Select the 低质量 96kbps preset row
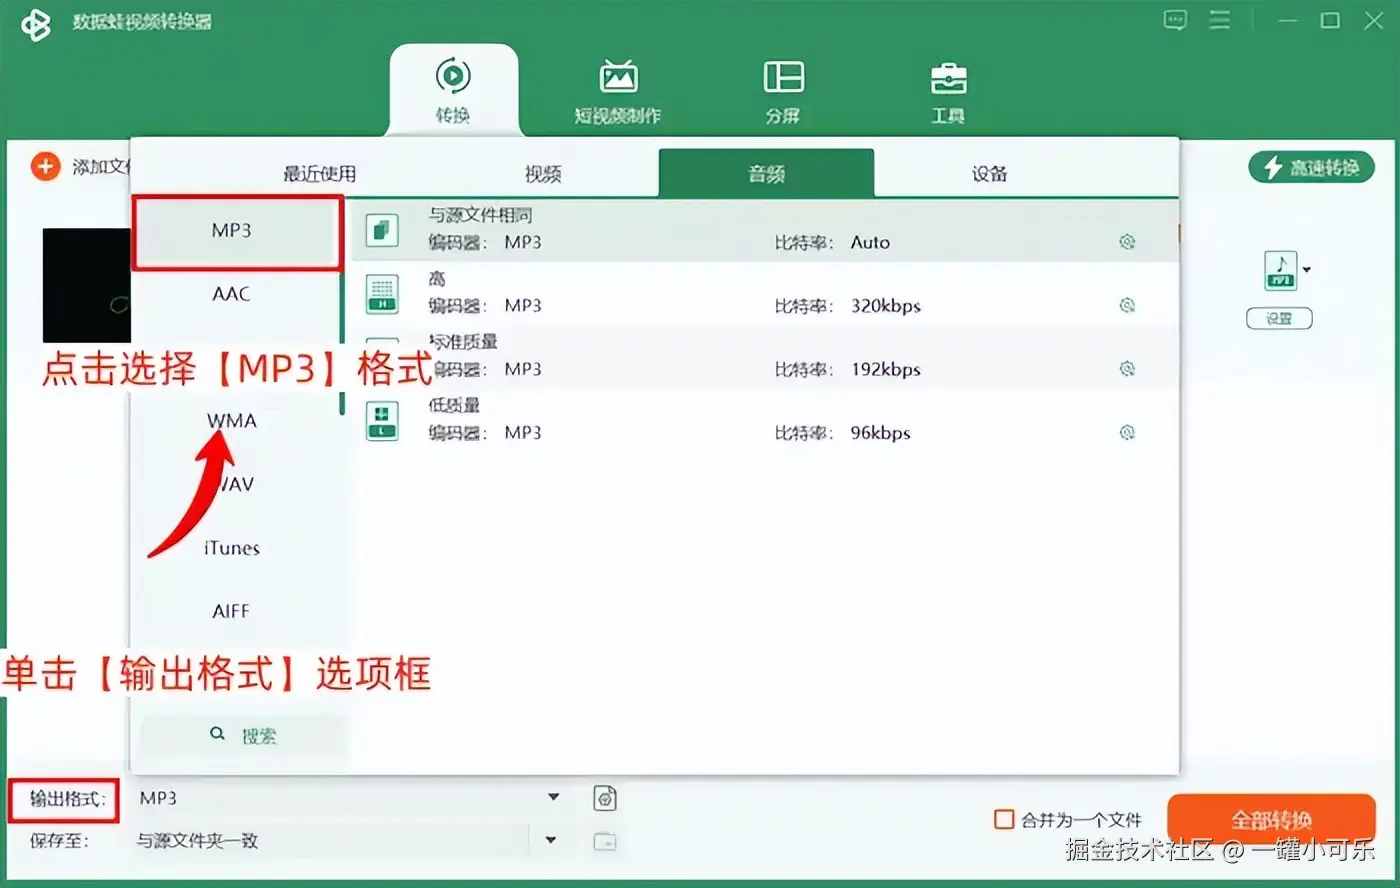1400x888 pixels. (765, 420)
